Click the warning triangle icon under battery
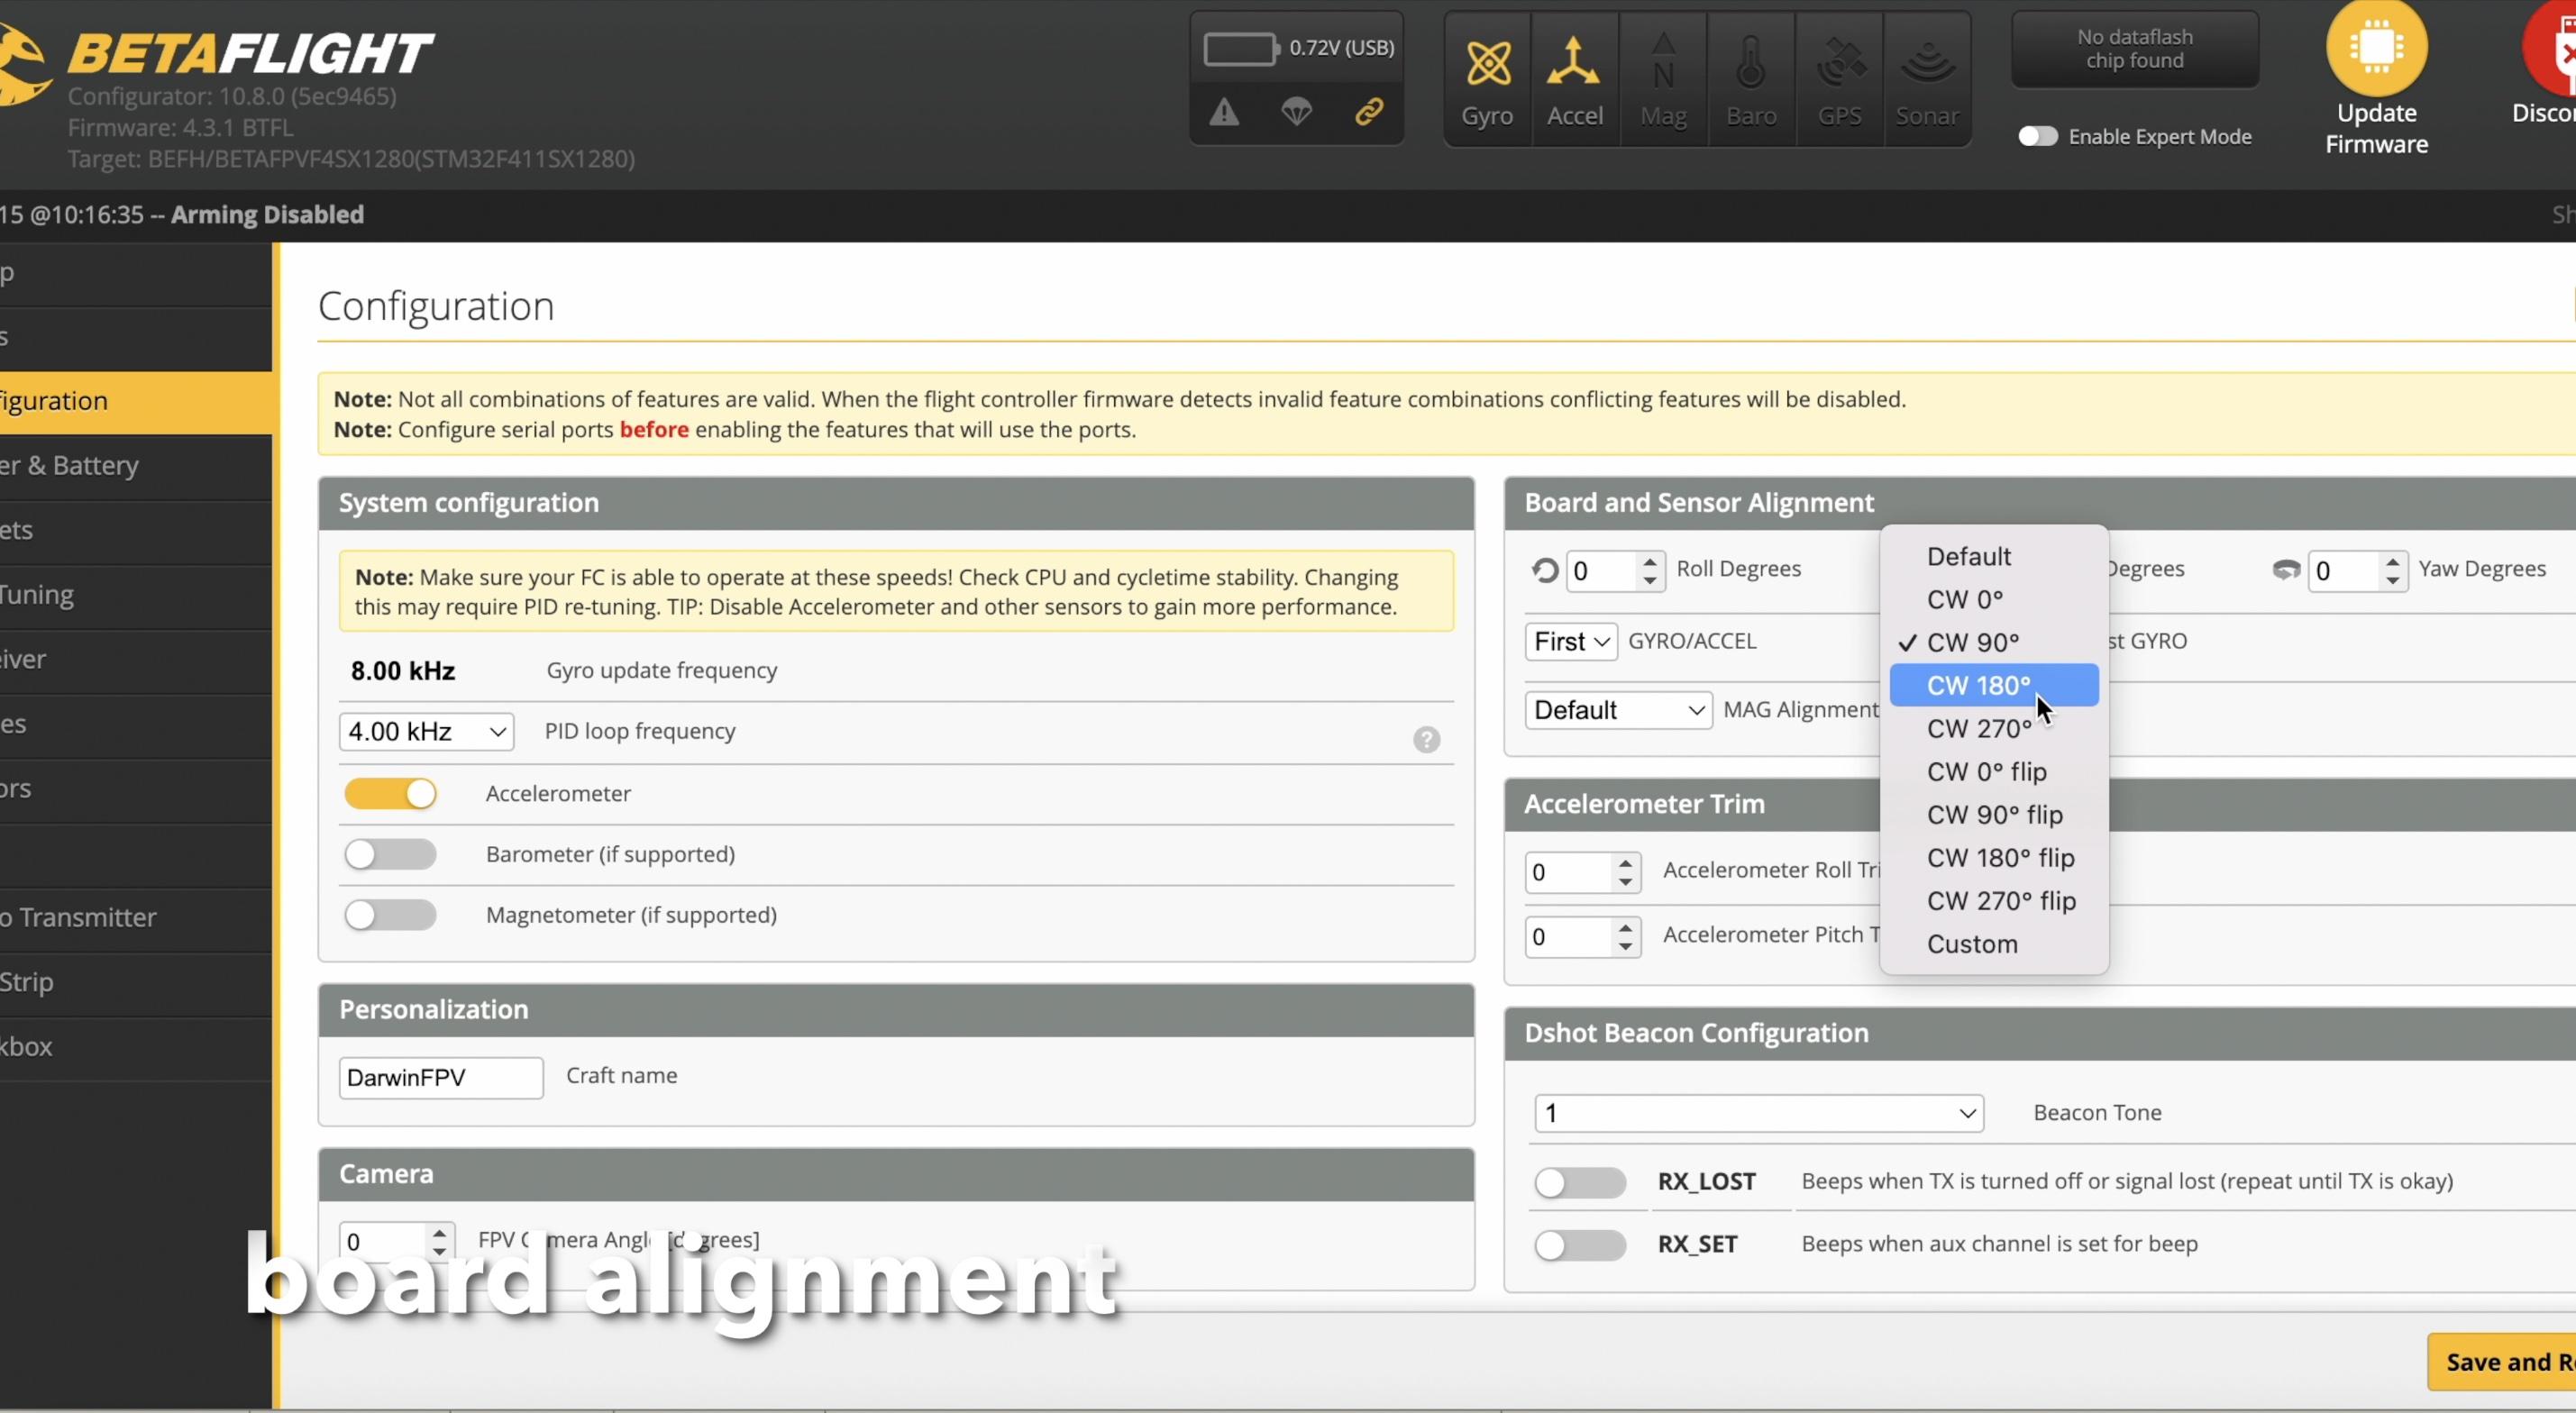This screenshot has width=2576, height=1413. click(x=1224, y=112)
